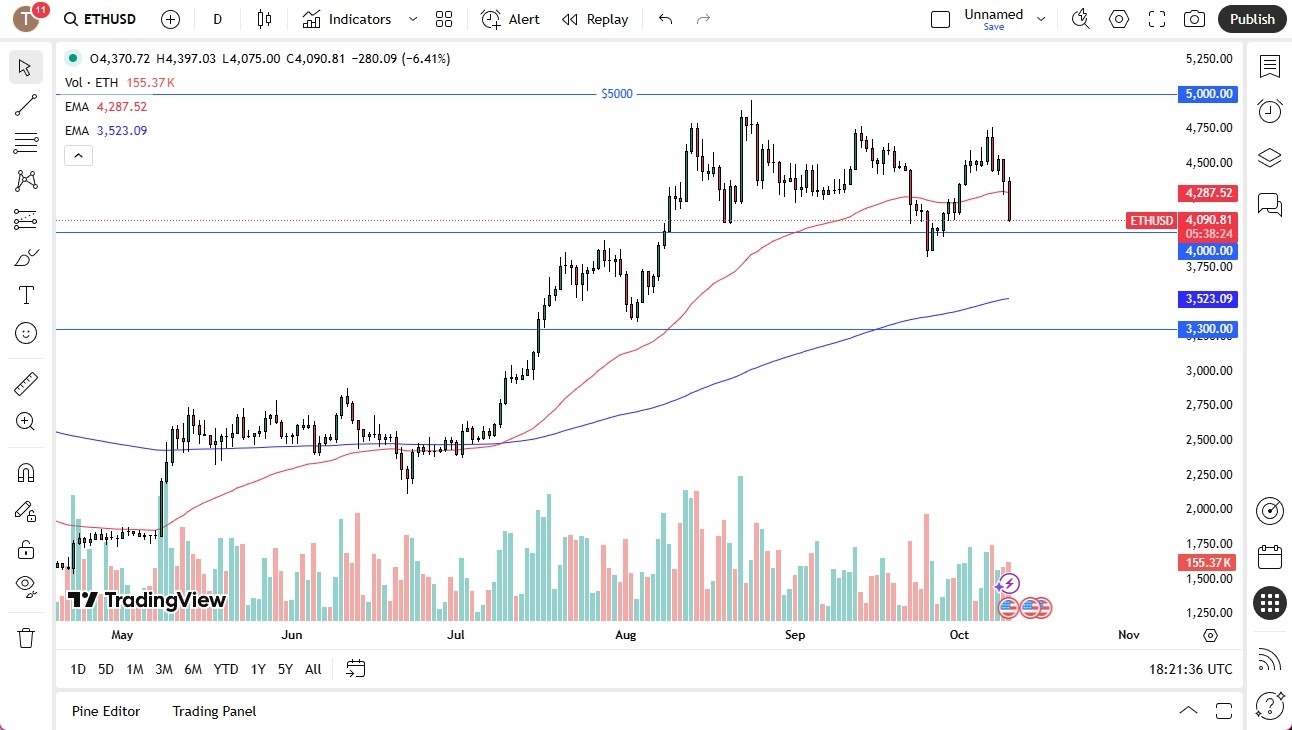This screenshot has height=730, width=1292.
Task: Select the text annotation tool
Action: pyautogui.click(x=26, y=294)
